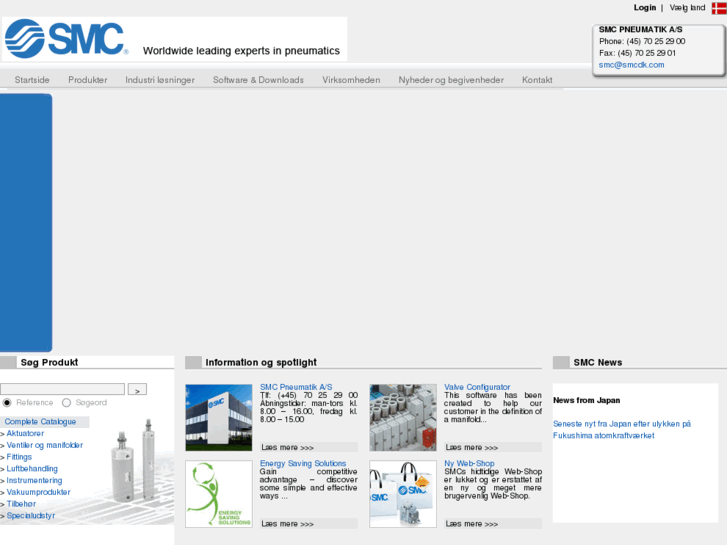Select the Søgeord radio button
Viewport: 727px width, 545px height.
tap(66, 403)
